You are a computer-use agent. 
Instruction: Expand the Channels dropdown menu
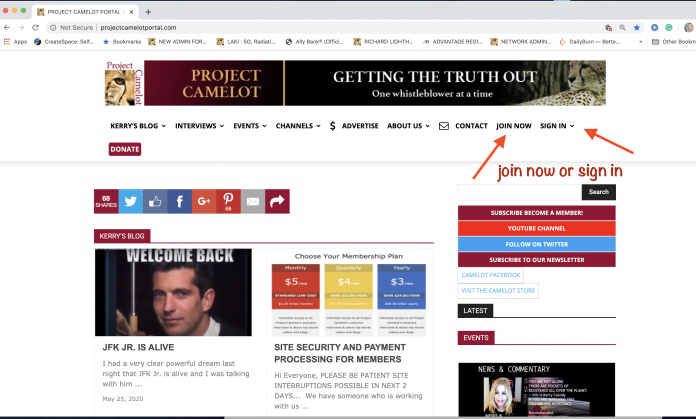[x=298, y=126]
